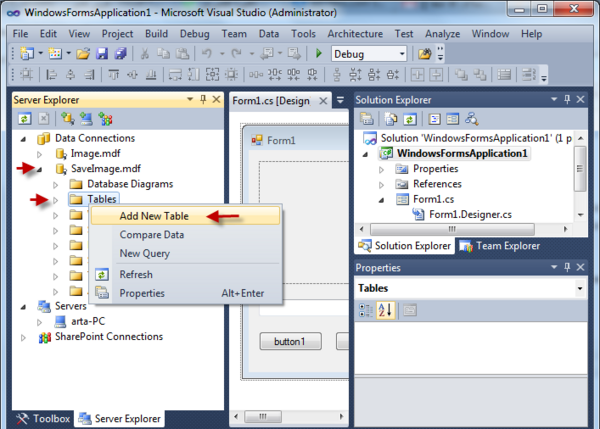The image size is (600, 429).
Task: Choose Refresh from context menu
Action: coord(186,274)
